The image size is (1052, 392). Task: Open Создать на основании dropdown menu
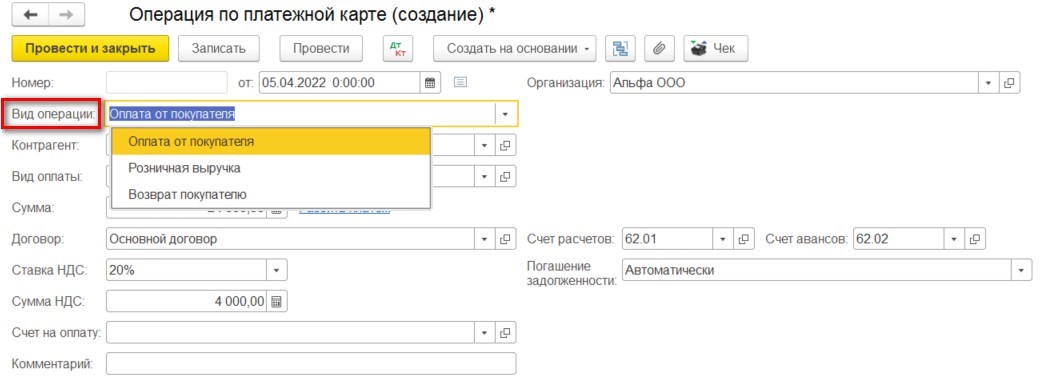pyautogui.click(x=515, y=48)
